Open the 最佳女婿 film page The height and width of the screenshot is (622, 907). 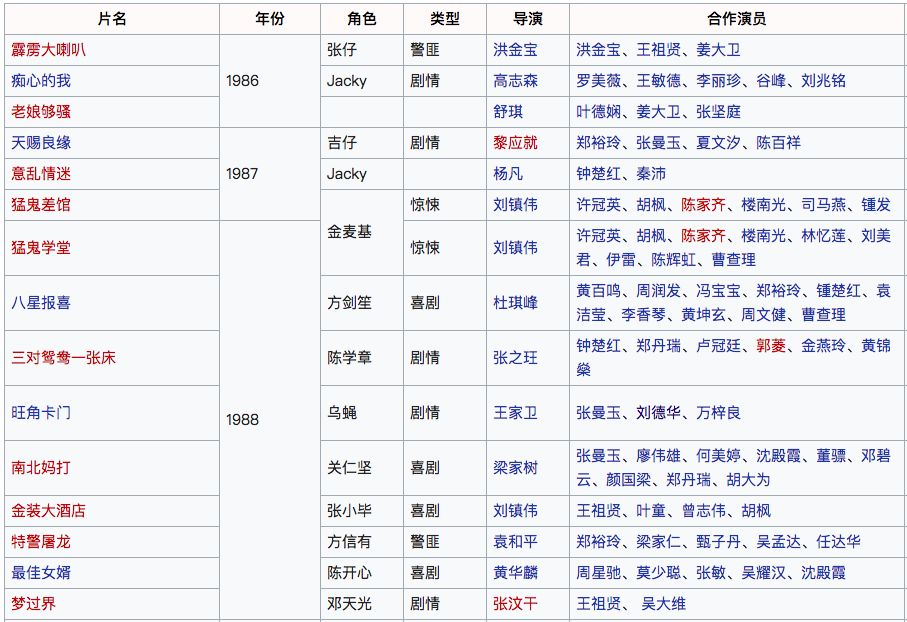(40, 573)
